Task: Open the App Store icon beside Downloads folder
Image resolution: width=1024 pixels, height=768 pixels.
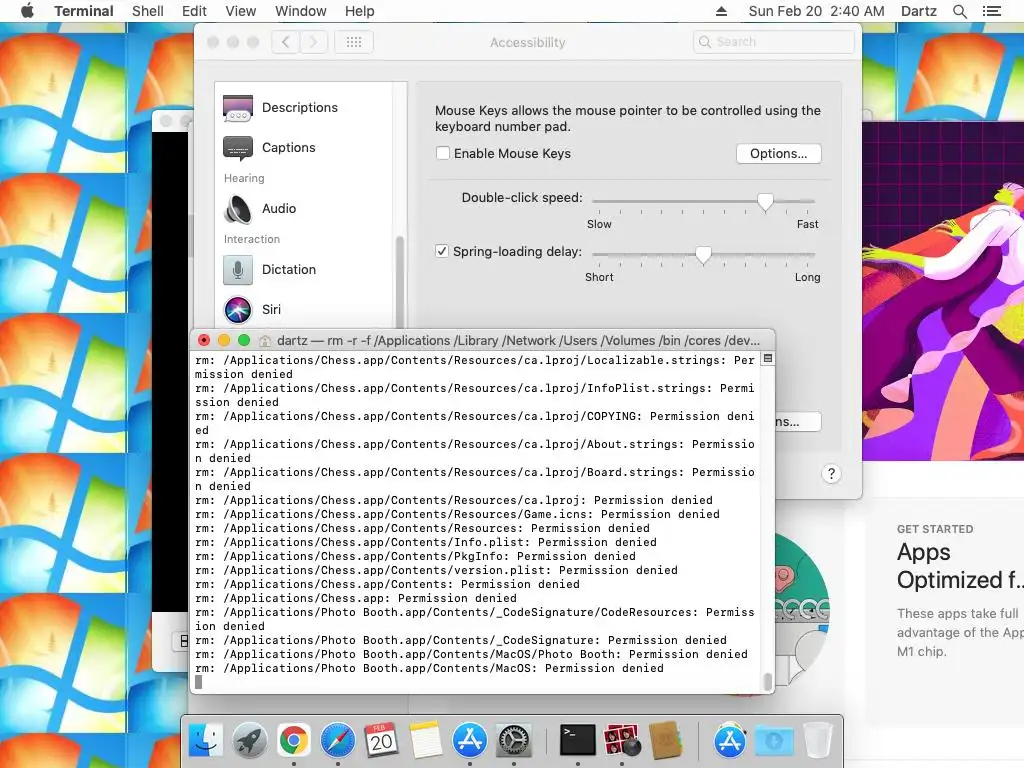Action: click(x=729, y=741)
